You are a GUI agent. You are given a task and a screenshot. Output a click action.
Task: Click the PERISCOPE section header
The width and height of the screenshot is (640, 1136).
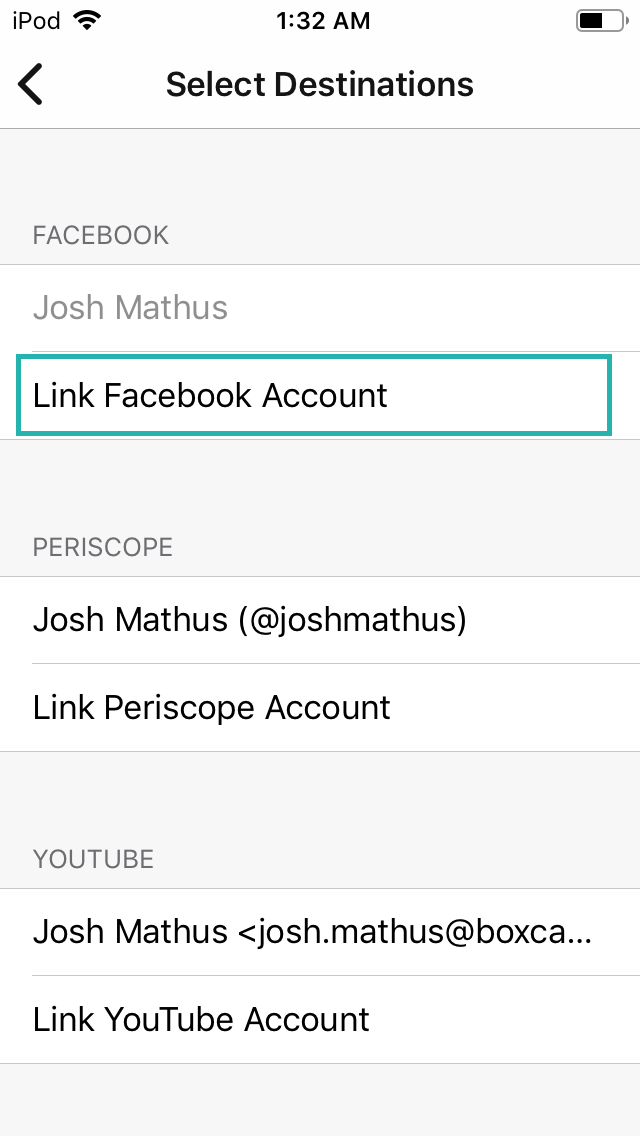[103, 547]
